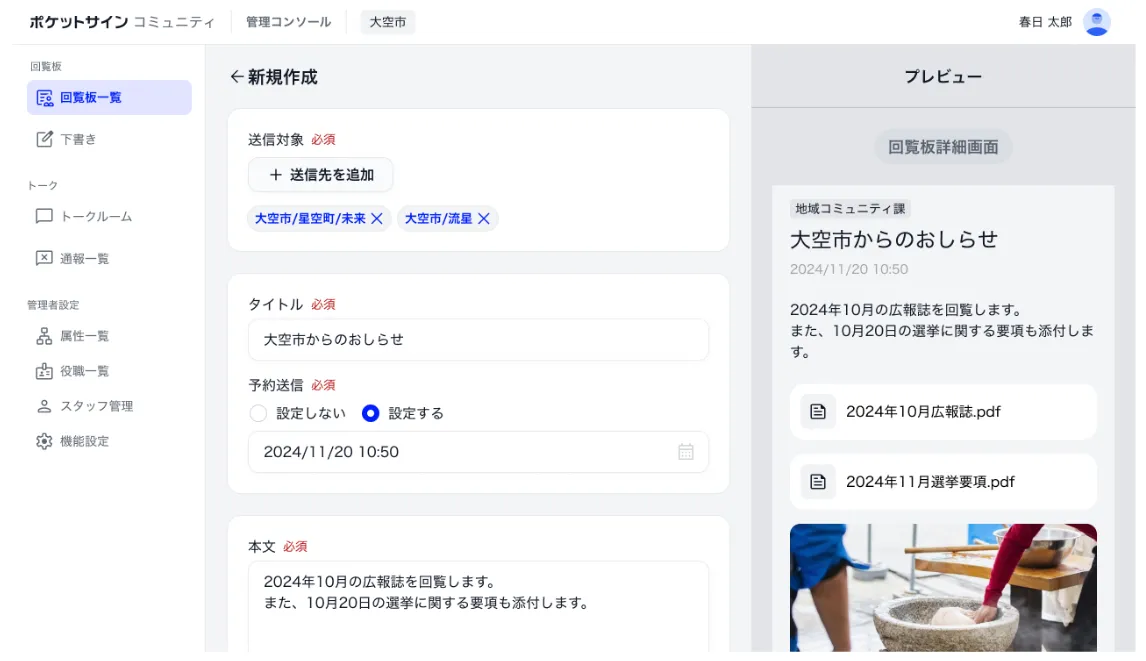The image size is (1146, 661).
Task: Open the 機能設定 gear icon
Action: point(44,441)
